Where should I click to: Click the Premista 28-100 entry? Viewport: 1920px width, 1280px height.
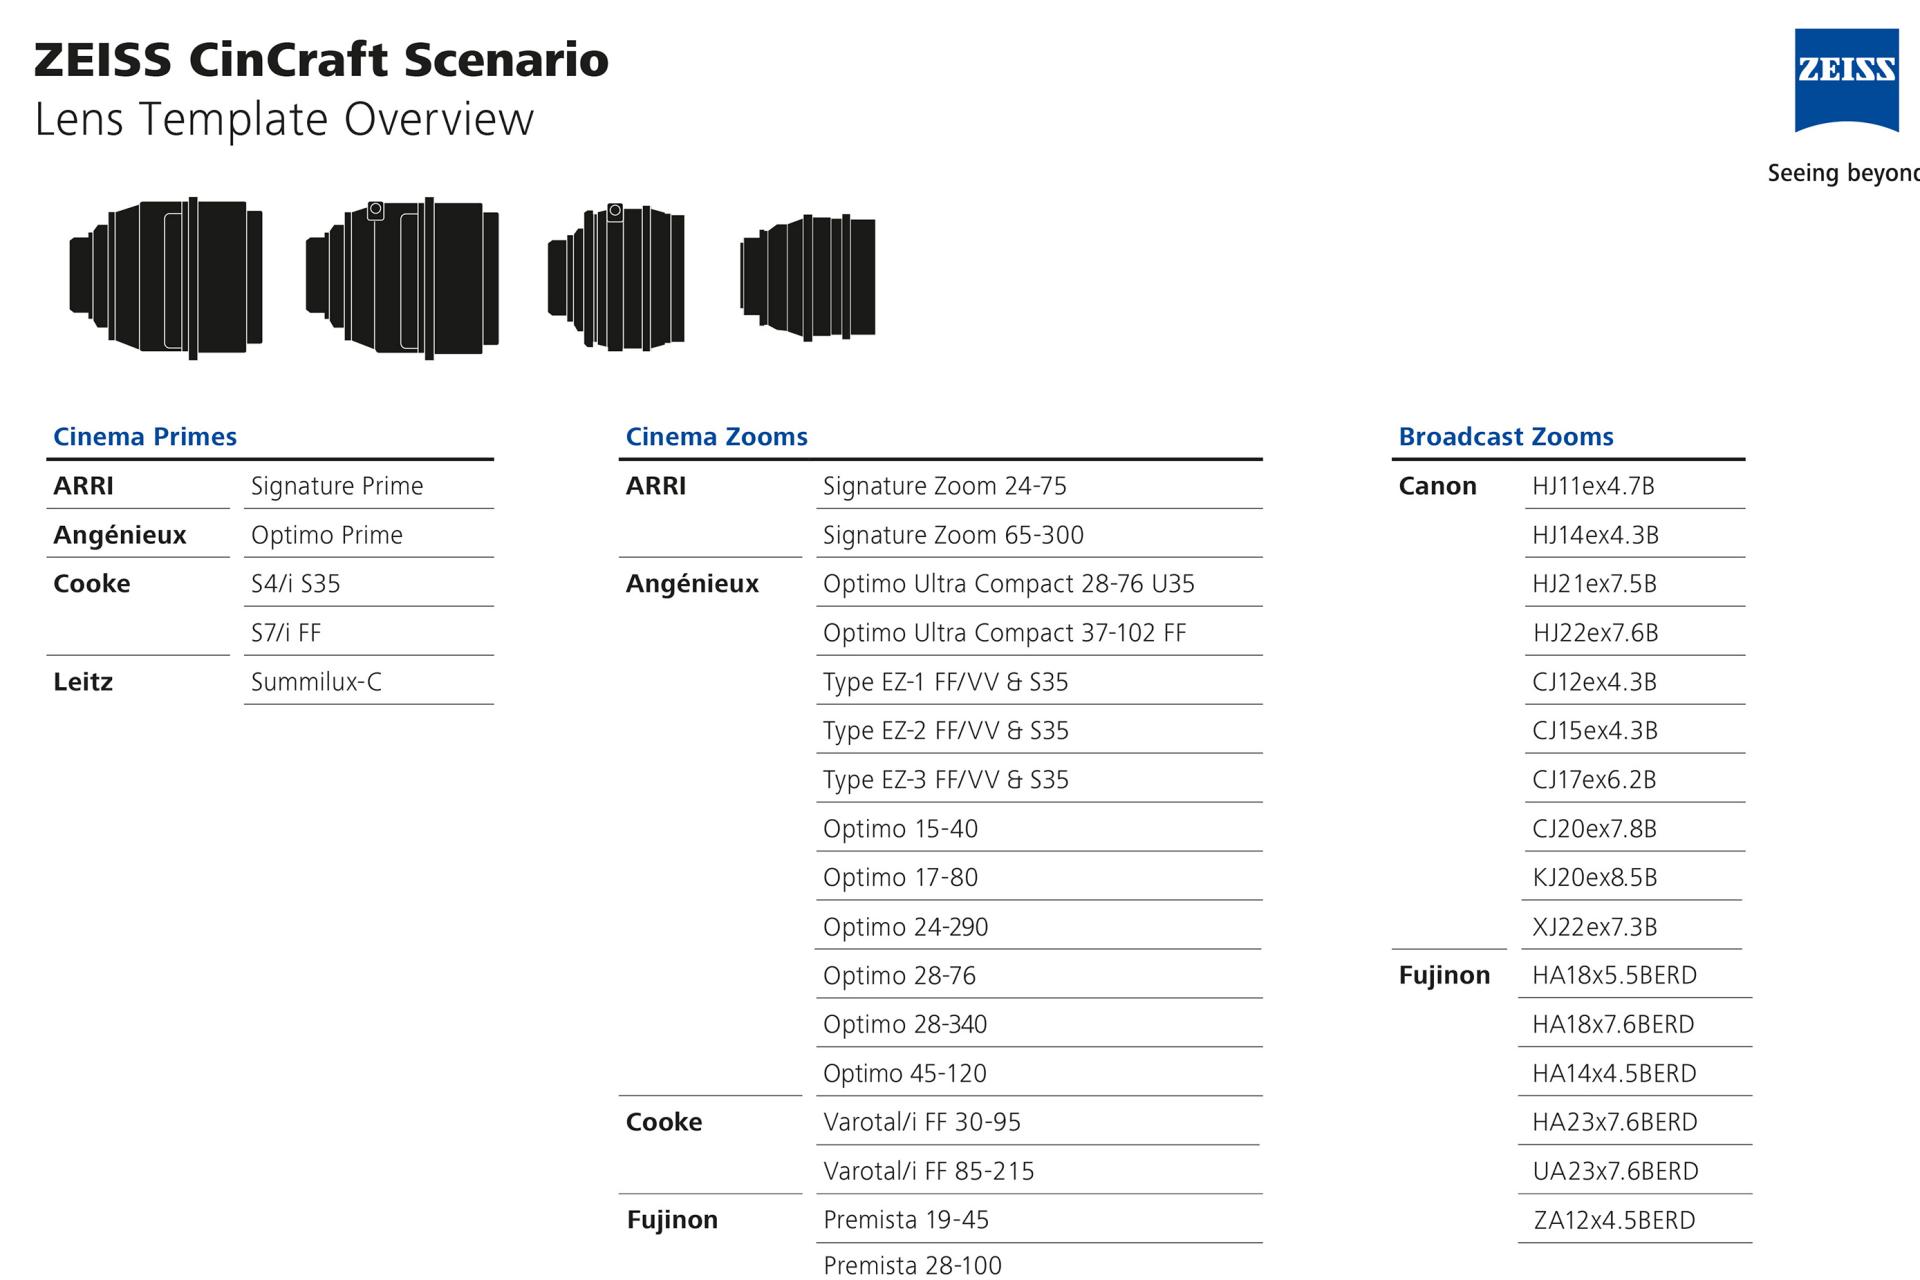pyautogui.click(x=912, y=1266)
